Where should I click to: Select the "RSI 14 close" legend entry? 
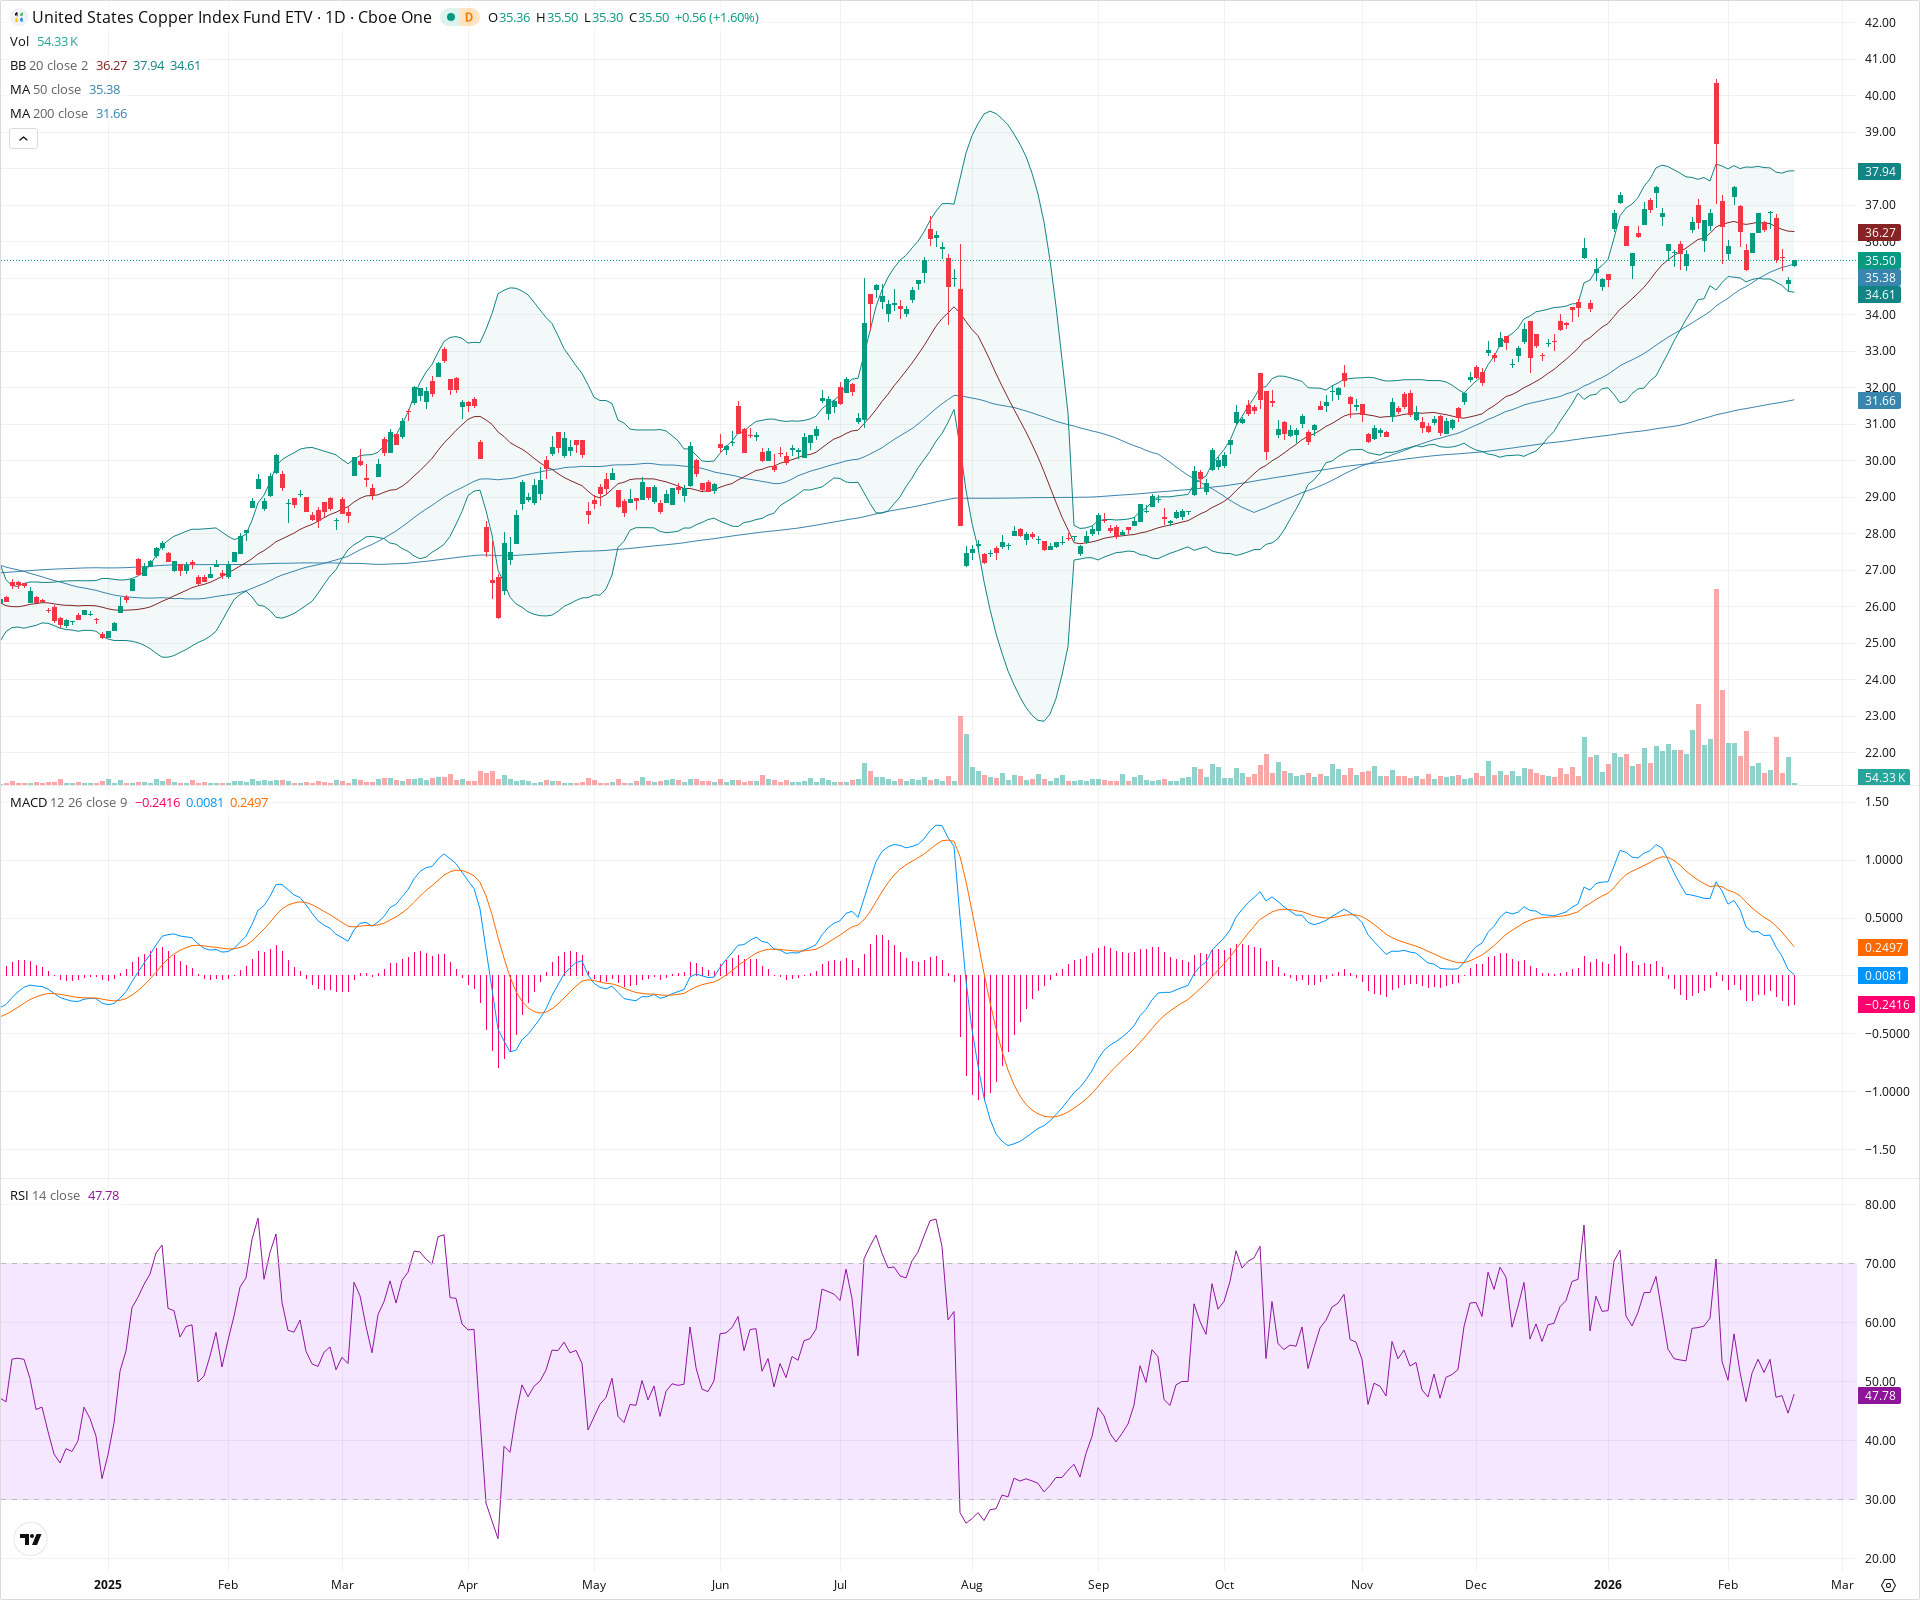pos(45,1195)
